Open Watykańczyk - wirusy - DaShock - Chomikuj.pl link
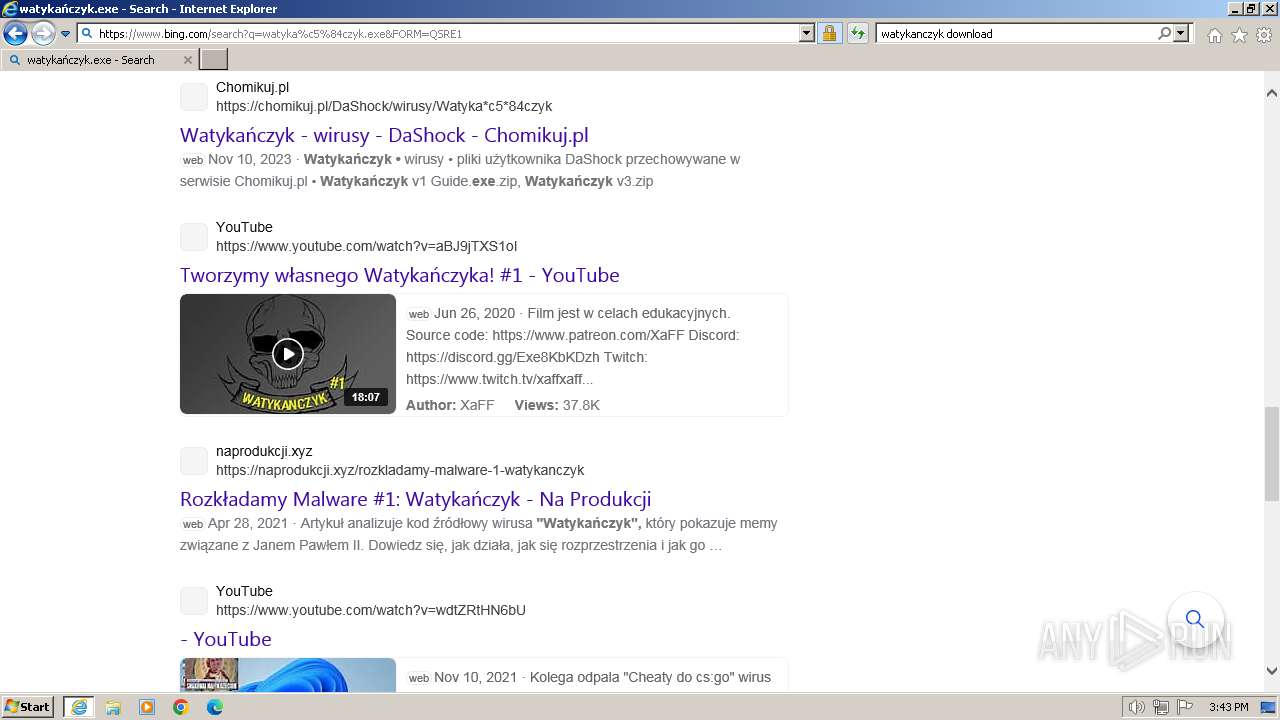This screenshot has width=1280, height=720. point(384,135)
